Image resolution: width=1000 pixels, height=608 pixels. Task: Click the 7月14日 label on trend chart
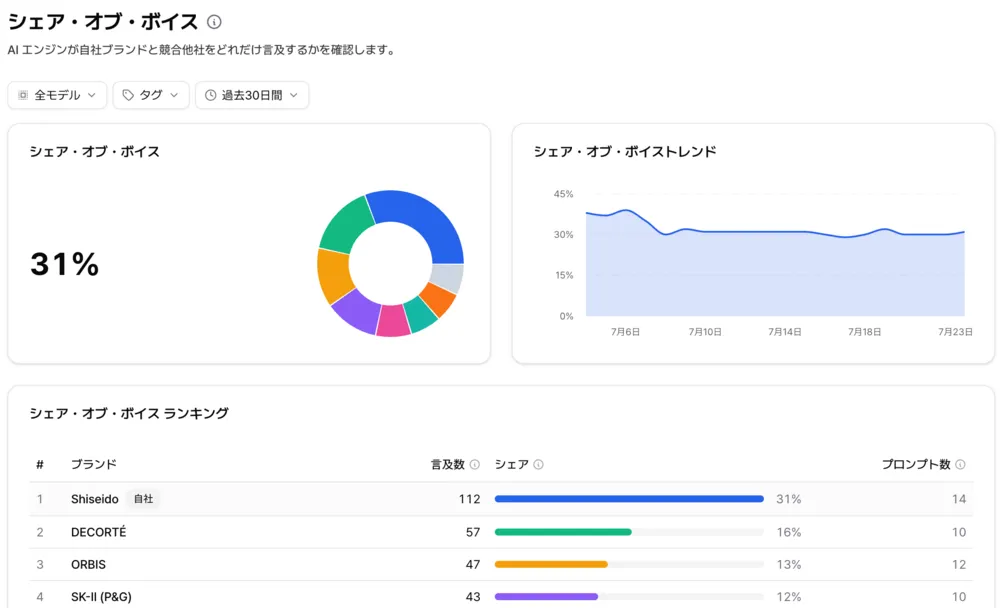pos(784,332)
